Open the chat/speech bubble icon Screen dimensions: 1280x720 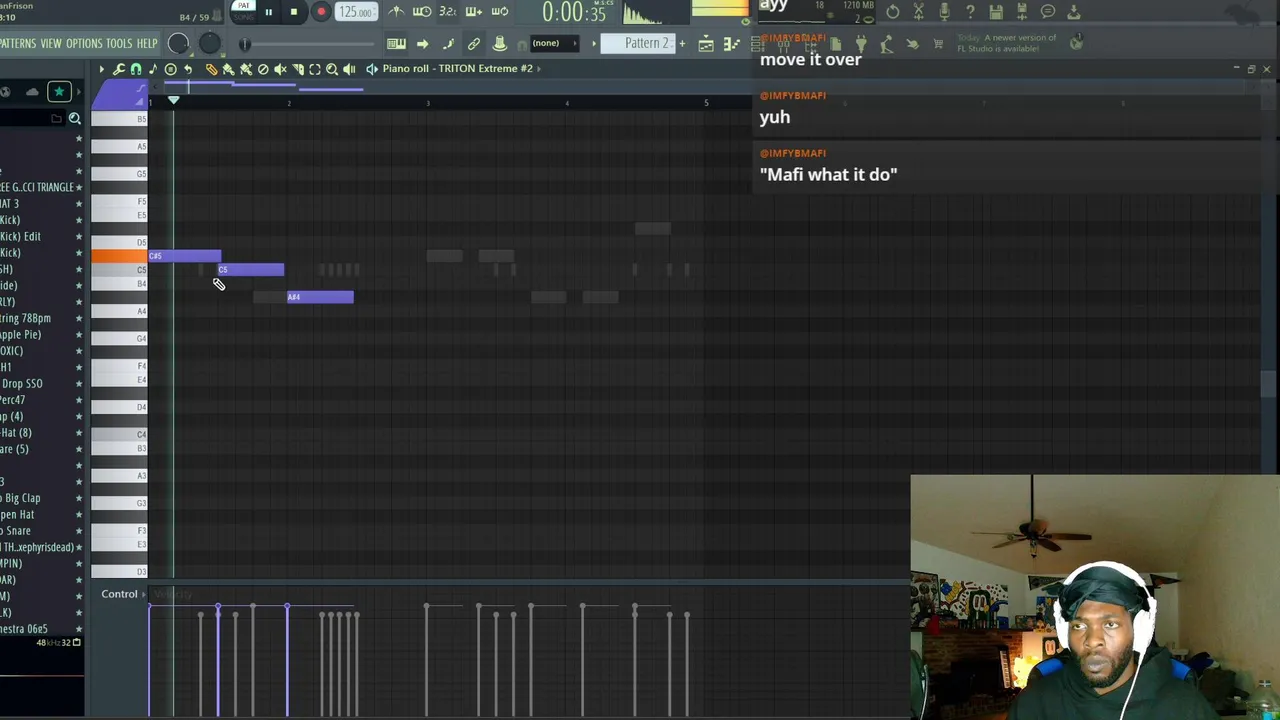tap(1048, 12)
